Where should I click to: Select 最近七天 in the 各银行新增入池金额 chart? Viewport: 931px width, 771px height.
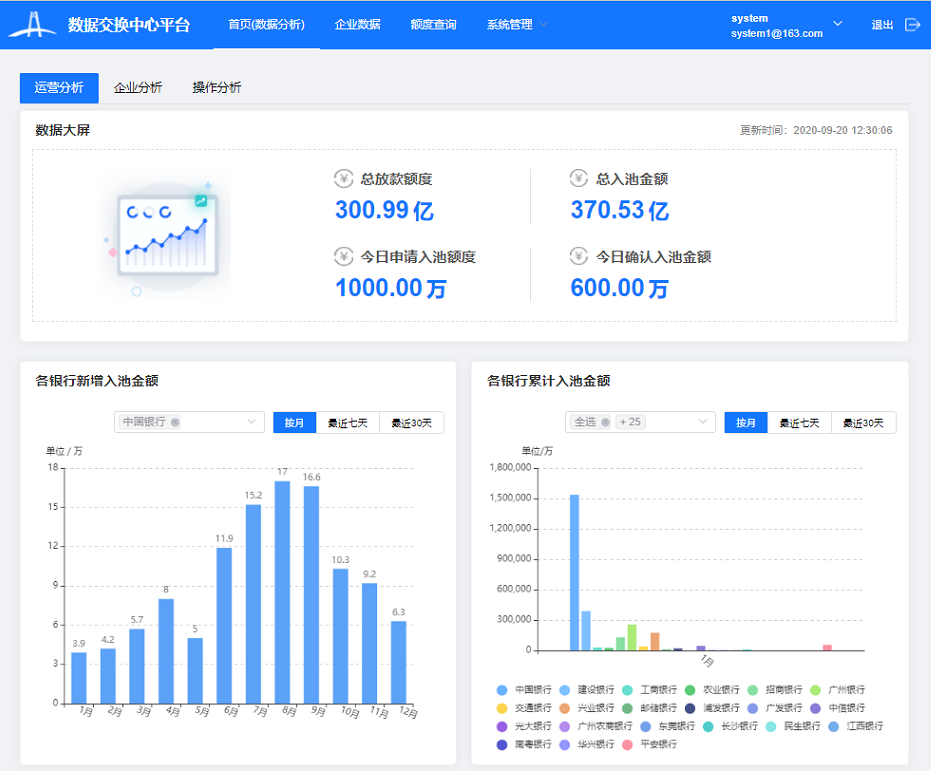pos(348,423)
